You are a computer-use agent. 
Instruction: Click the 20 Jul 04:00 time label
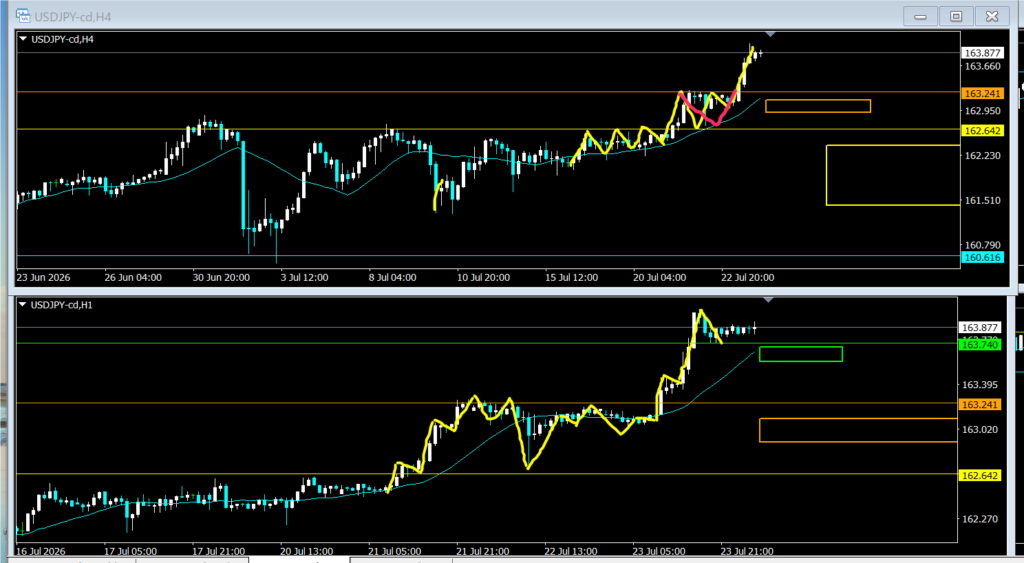660,278
